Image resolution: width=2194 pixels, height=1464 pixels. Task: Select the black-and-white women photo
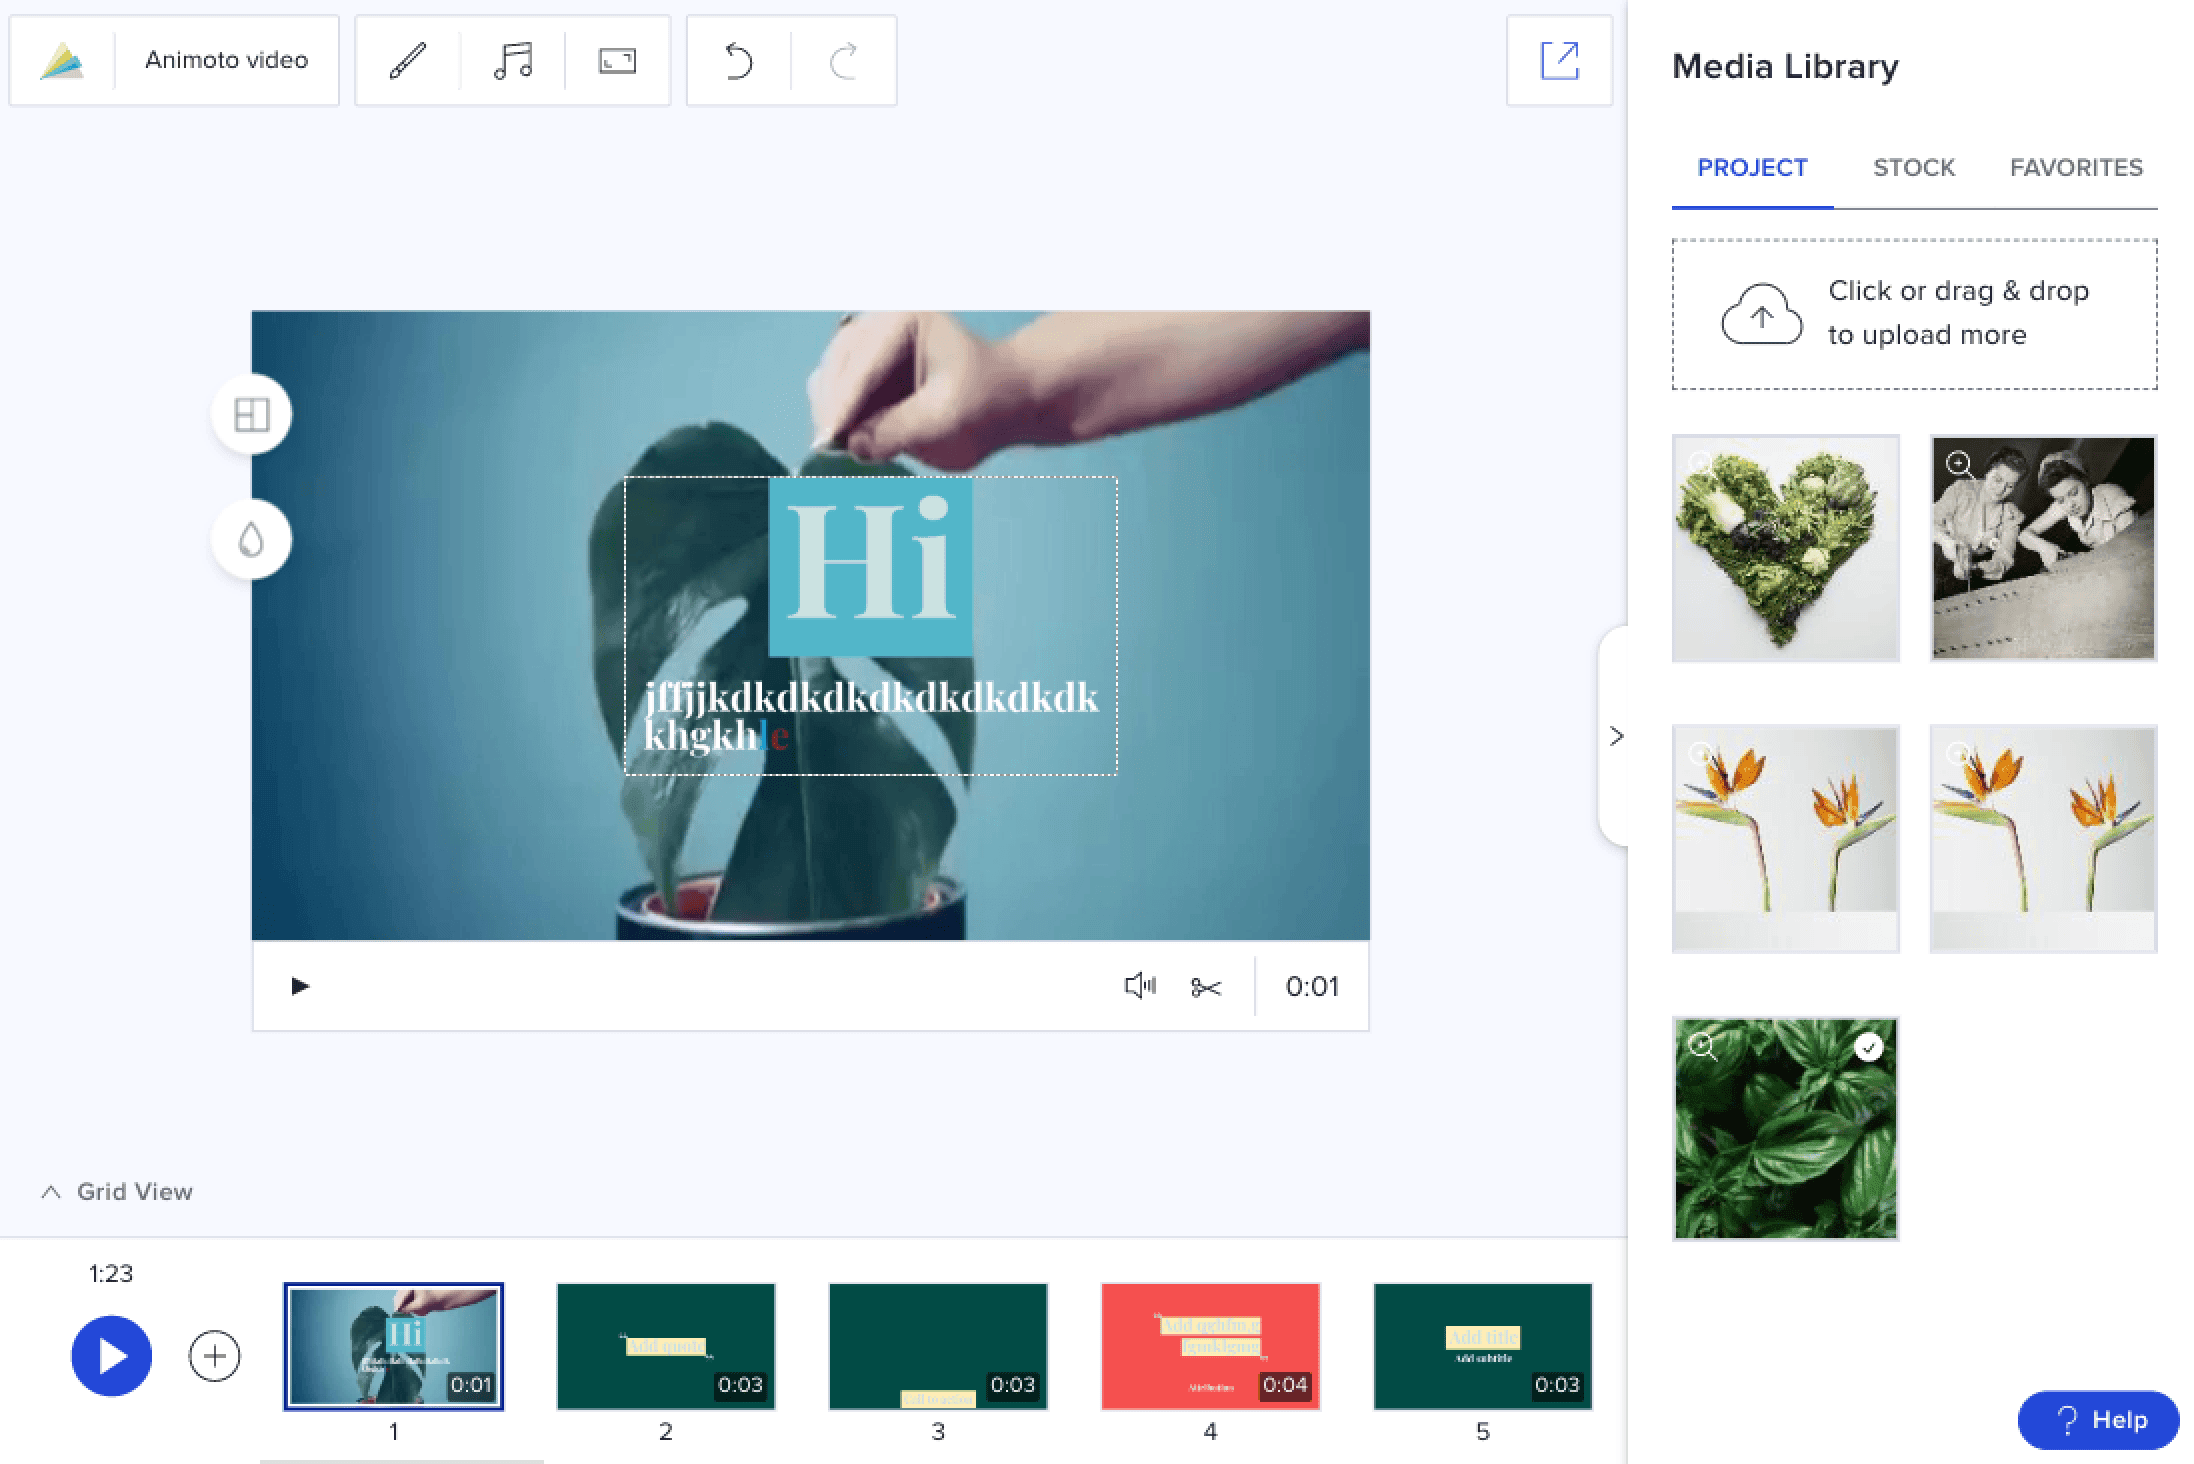click(2043, 548)
